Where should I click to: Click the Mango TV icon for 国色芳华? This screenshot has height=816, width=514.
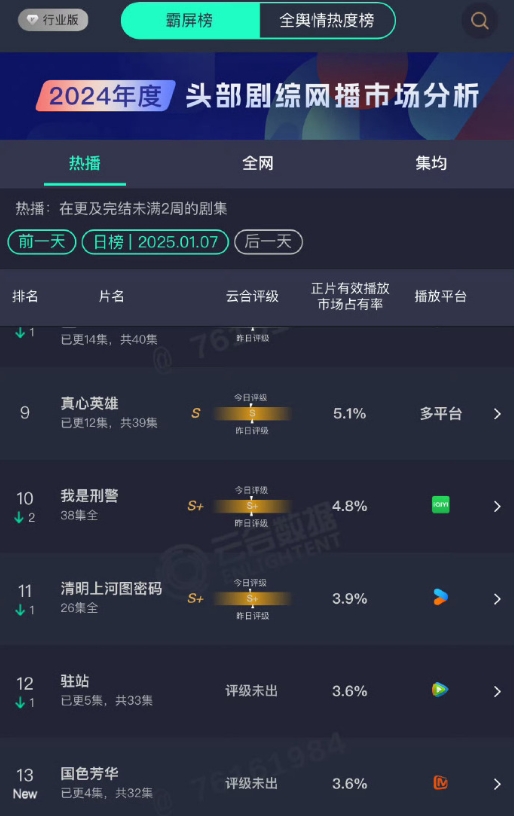pyautogui.click(x=441, y=783)
